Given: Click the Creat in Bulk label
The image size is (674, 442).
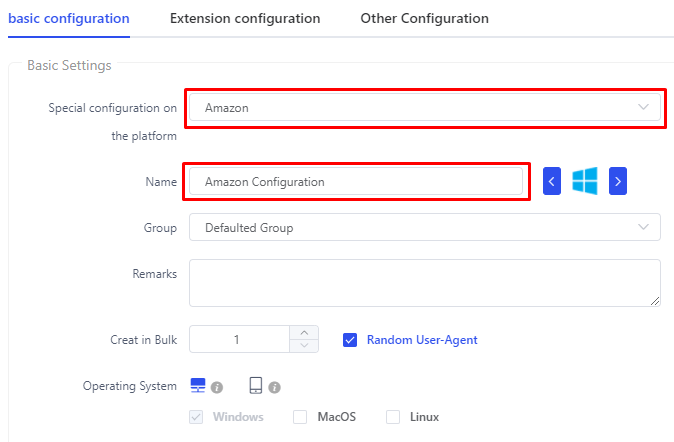Looking at the screenshot, I should click(x=144, y=340).
